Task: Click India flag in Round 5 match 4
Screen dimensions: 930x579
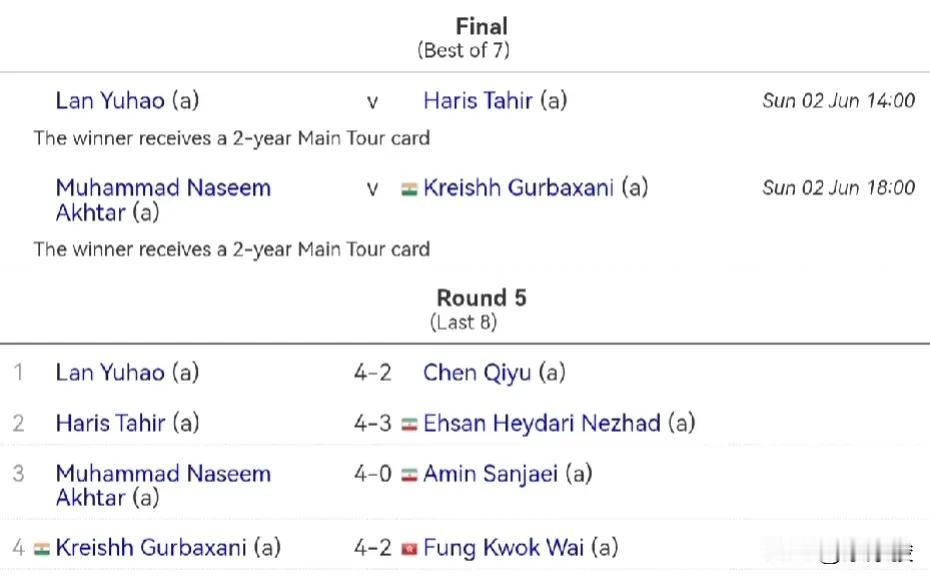Action: click(42, 549)
